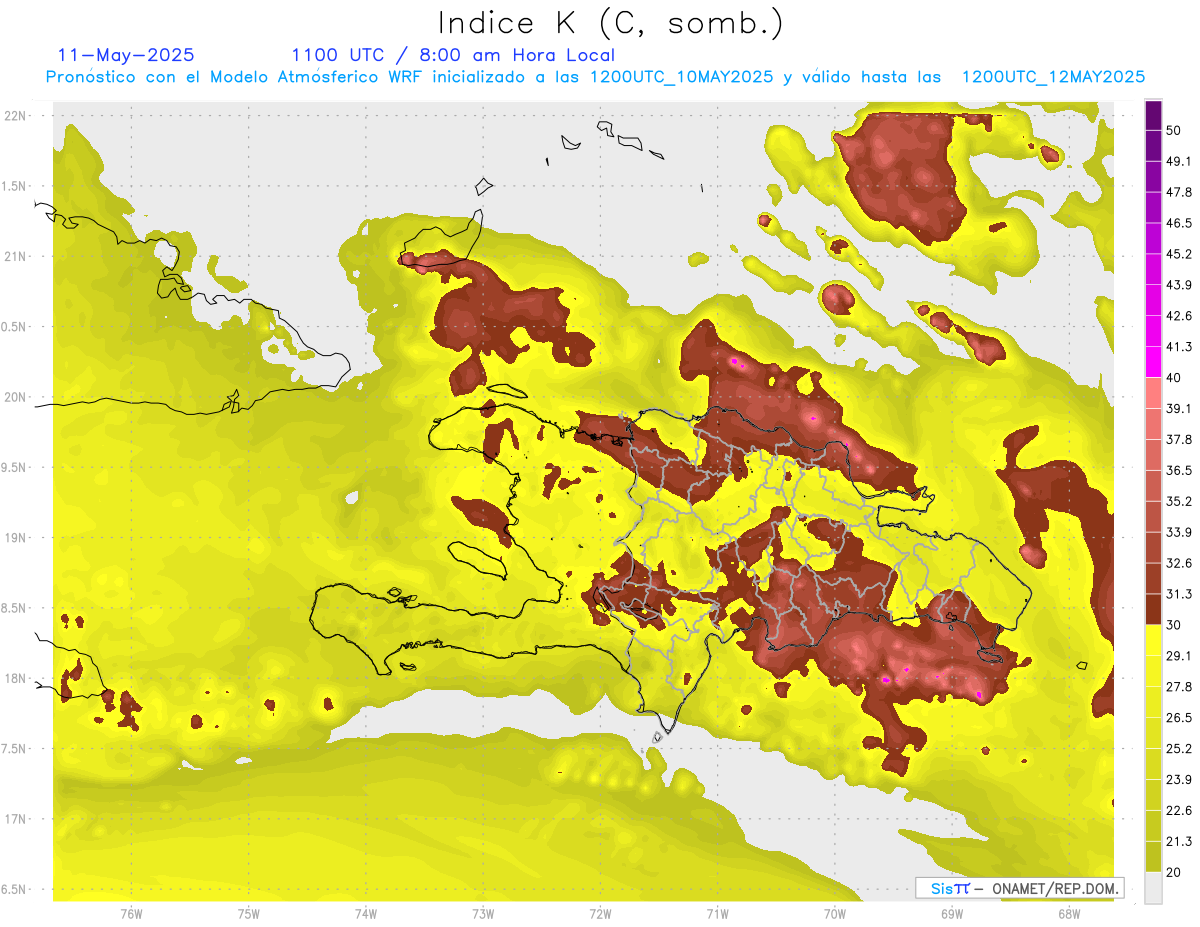This screenshot has height=927, width=1200.
Task: Select the 20N latitude label
Action: pyautogui.click(x=16, y=397)
